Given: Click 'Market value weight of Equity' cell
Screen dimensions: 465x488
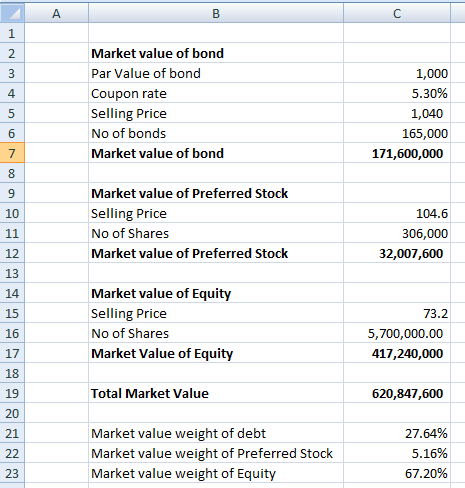Looking at the screenshot, I should (216, 473).
